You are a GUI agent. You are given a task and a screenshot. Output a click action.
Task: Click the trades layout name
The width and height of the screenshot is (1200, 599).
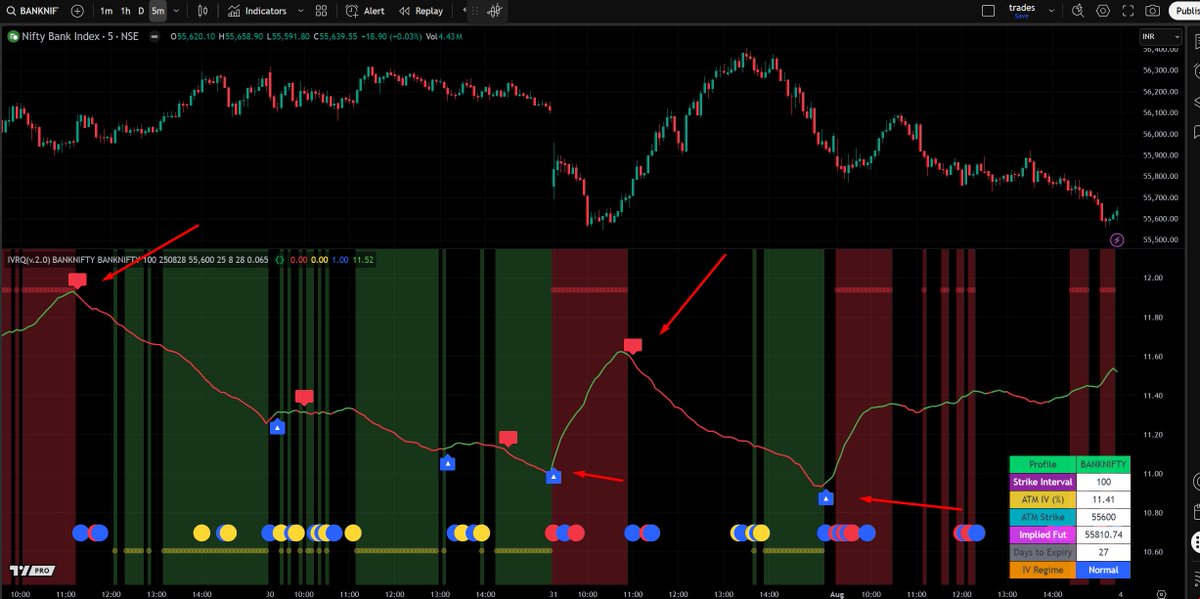pyautogui.click(x=1021, y=8)
